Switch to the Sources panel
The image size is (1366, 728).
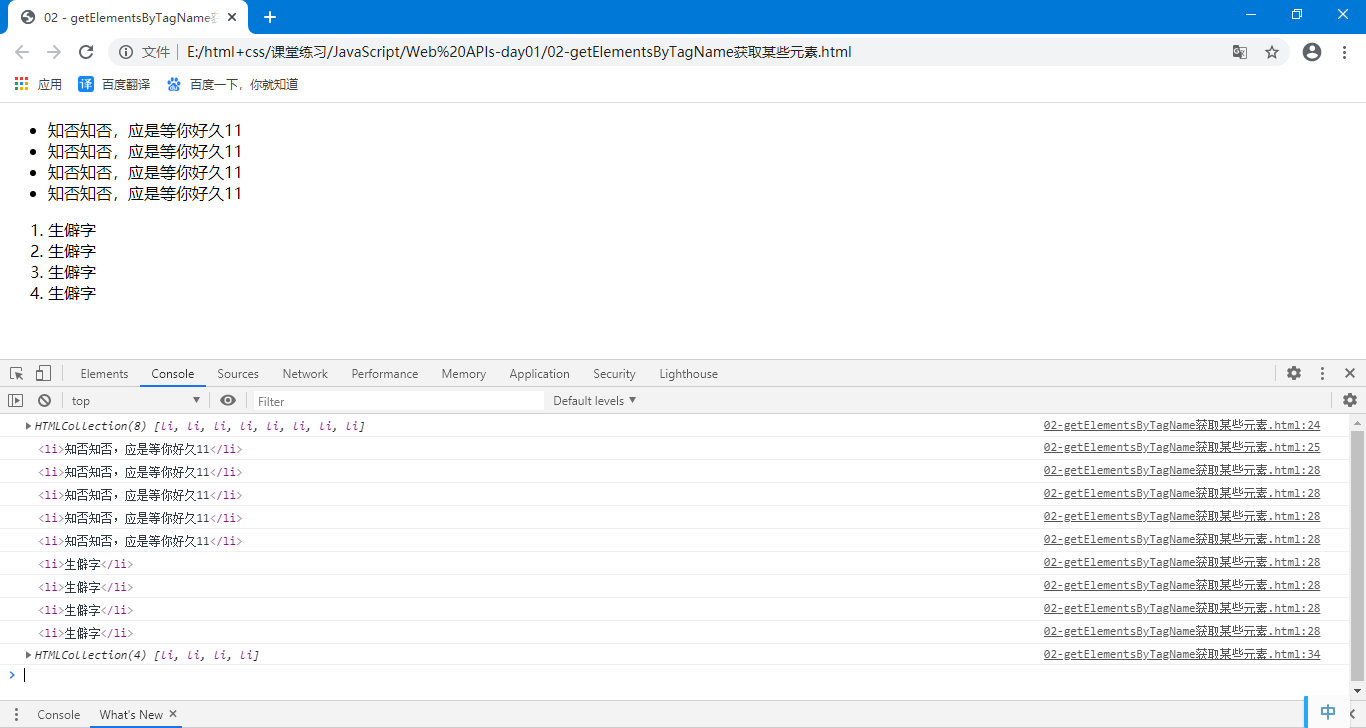[x=238, y=374]
